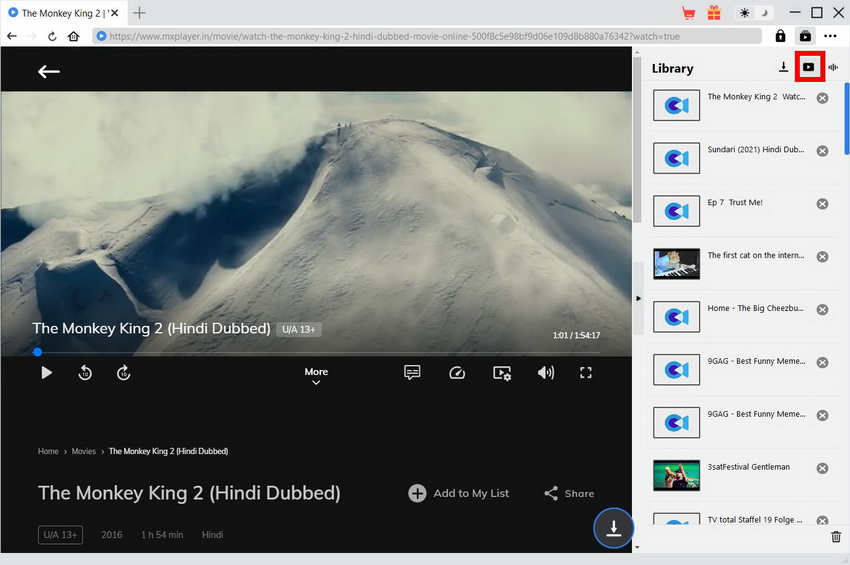Open Sundari (2021) library thumbnail
The width and height of the screenshot is (850, 565).
[x=677, y=158]
